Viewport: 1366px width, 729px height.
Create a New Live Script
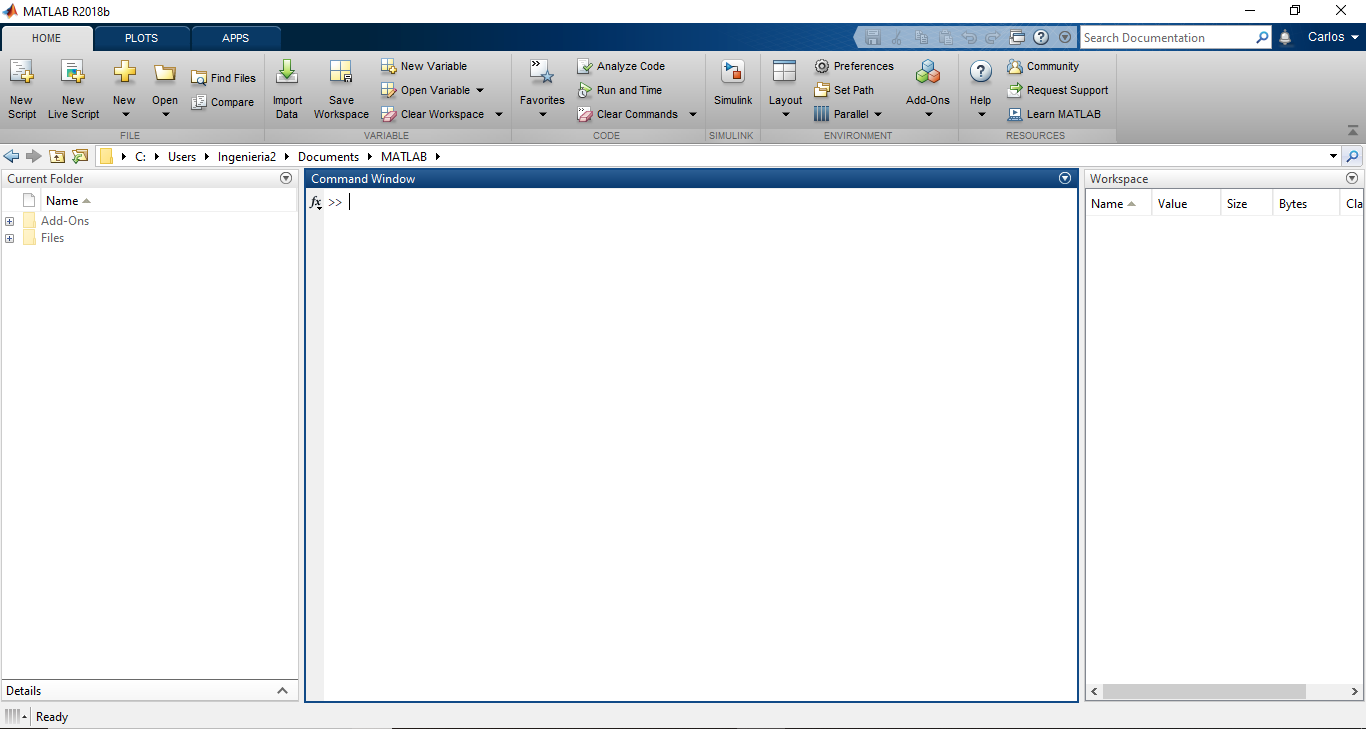73,88
